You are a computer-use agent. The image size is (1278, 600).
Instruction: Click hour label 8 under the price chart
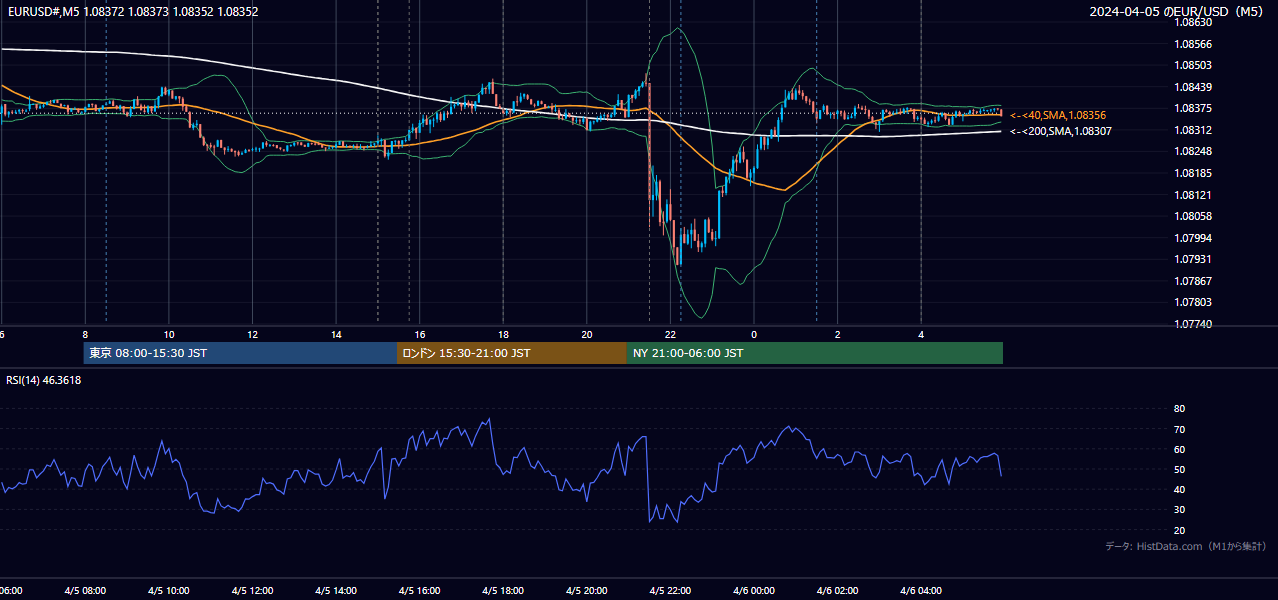pos(85,335)
